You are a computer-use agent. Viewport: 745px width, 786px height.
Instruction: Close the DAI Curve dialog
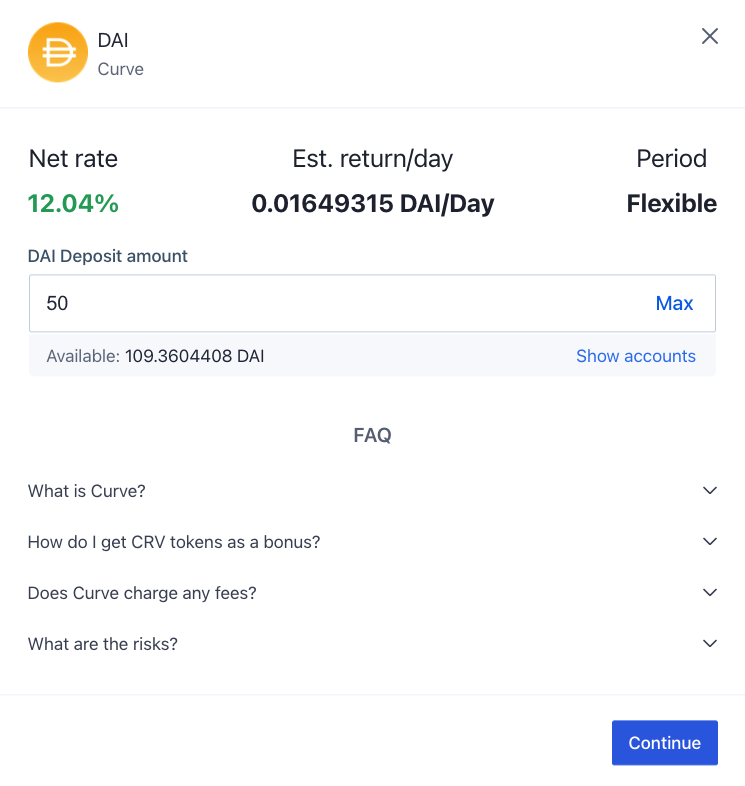click(x=709, y=36)
